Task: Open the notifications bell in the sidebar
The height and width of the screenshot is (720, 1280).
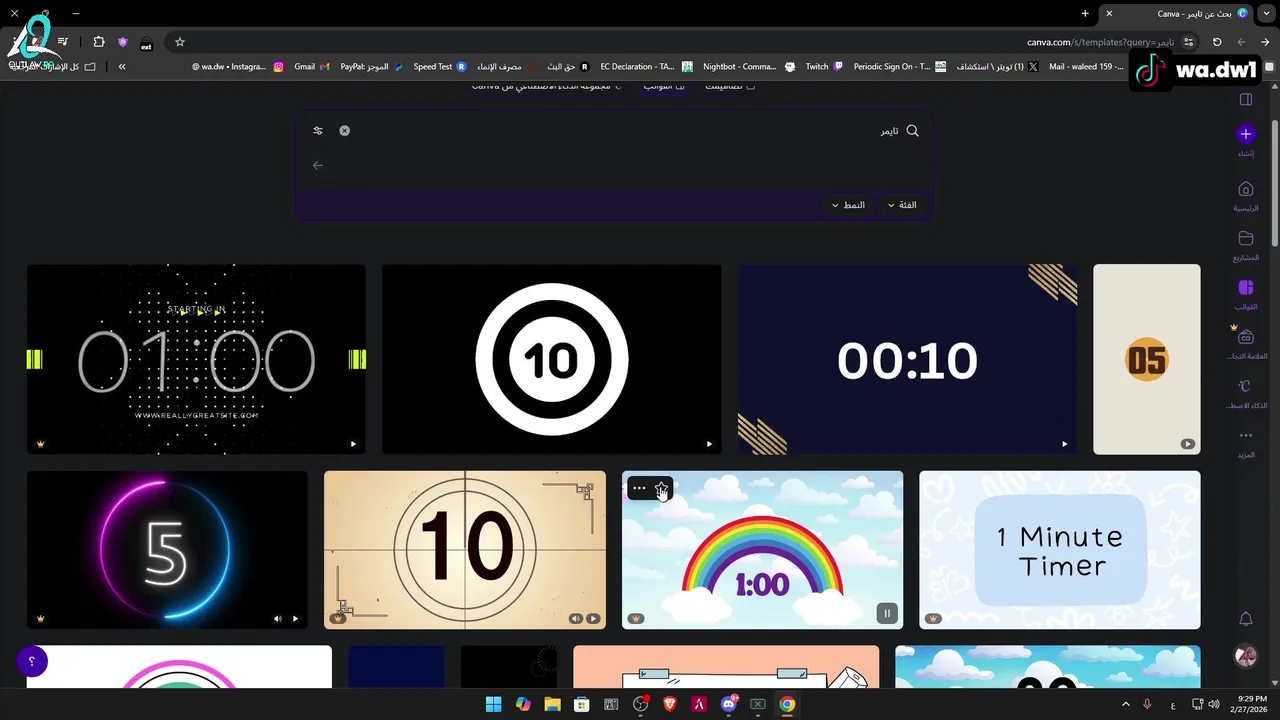Action: click(1245, 619)
